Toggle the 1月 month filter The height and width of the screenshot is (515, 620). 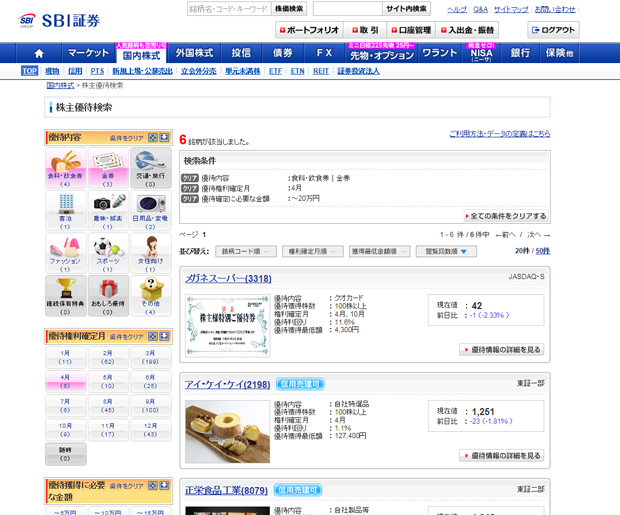point(66,357)
